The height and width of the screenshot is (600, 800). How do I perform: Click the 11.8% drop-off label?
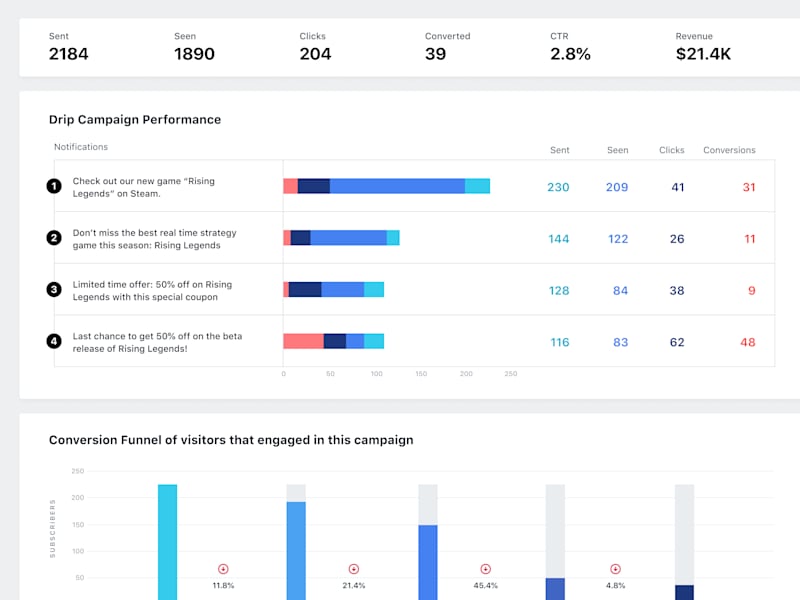[223, 586]
